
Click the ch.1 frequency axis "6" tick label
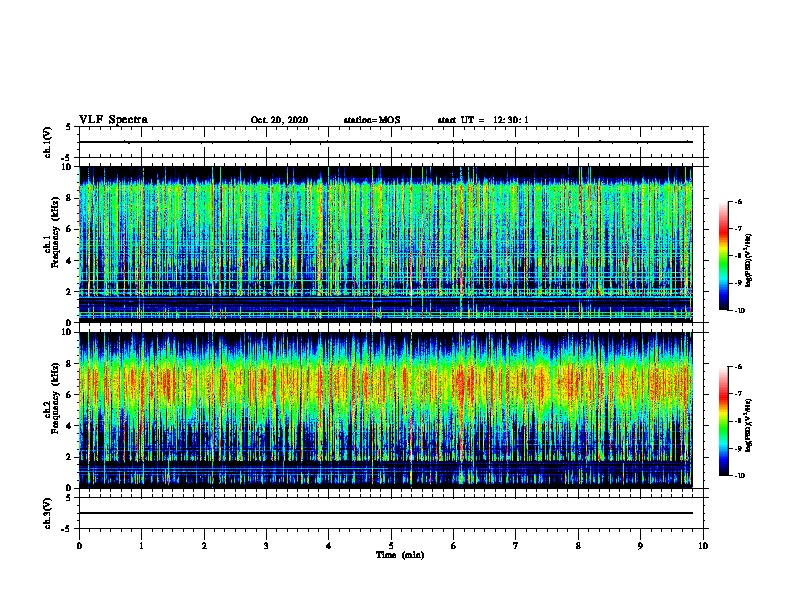coord(69,229)
